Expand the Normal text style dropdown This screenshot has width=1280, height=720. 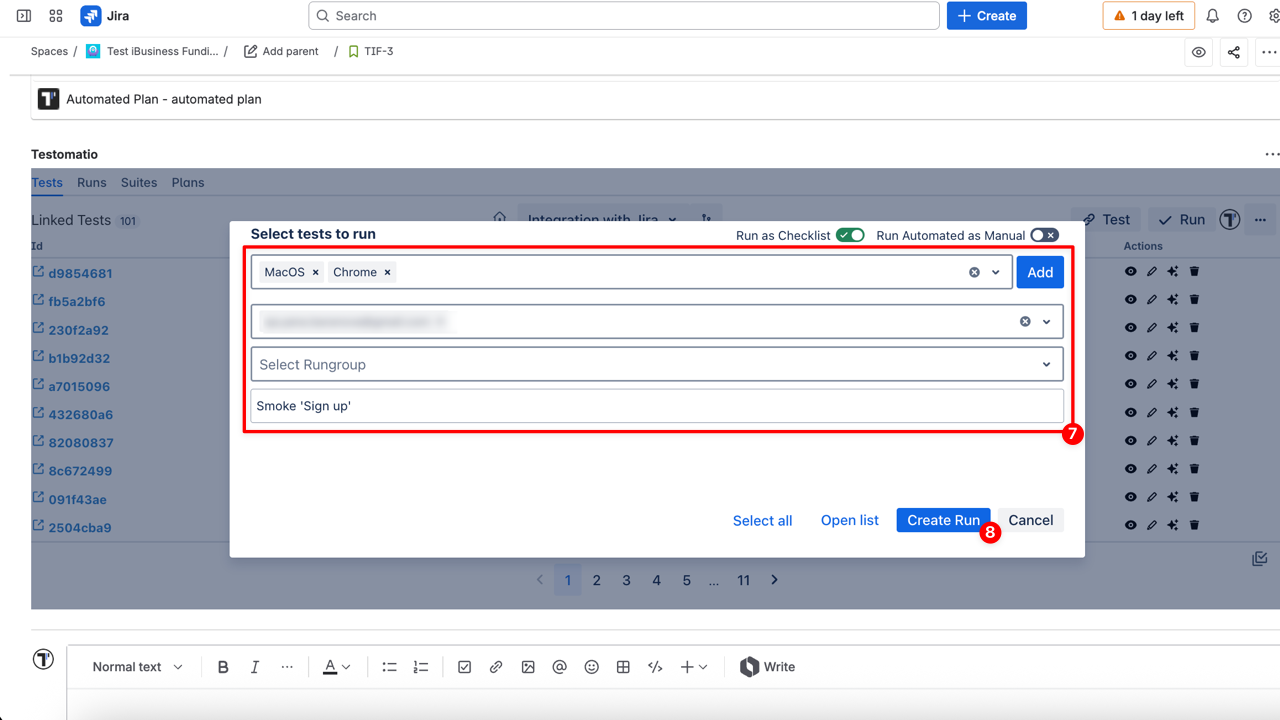(x=136, y=666)
